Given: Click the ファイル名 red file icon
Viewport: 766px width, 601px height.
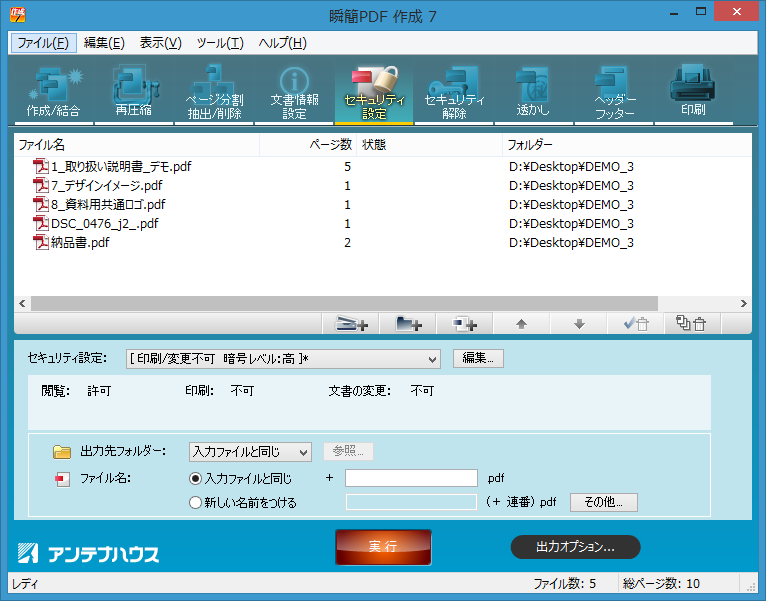Looking at the screenshot, I should 62,479.
